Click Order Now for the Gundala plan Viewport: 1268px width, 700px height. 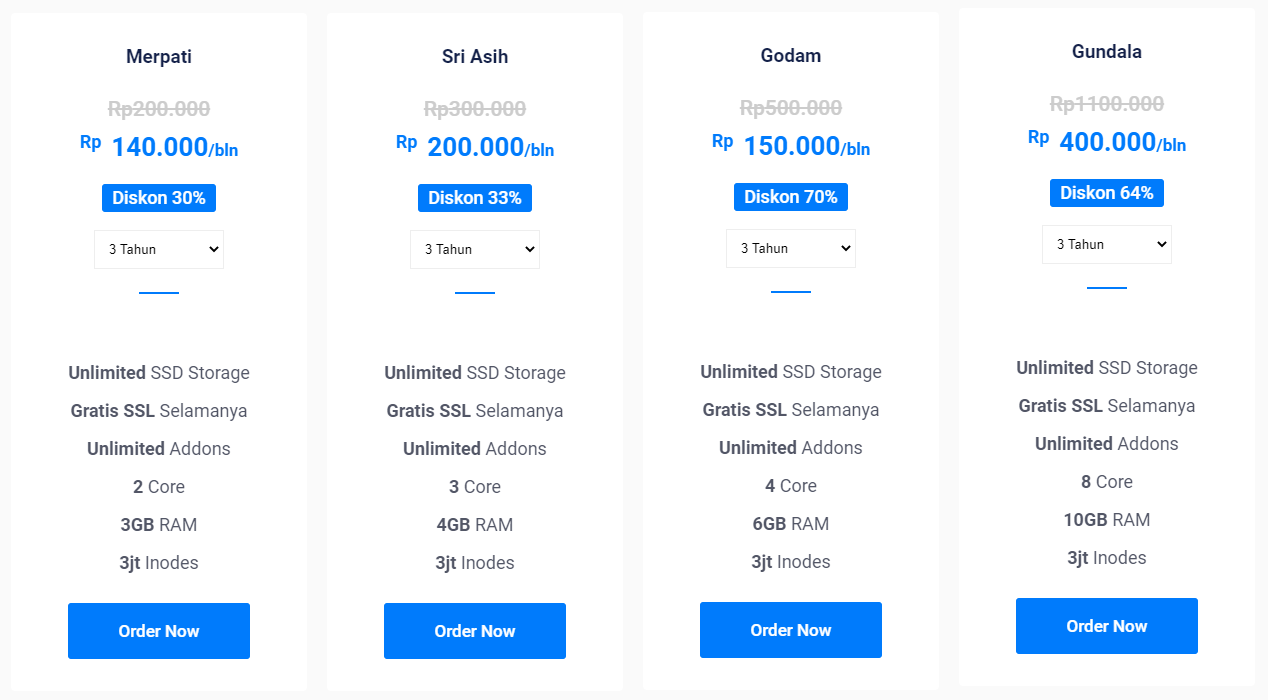click(1107, 626)
